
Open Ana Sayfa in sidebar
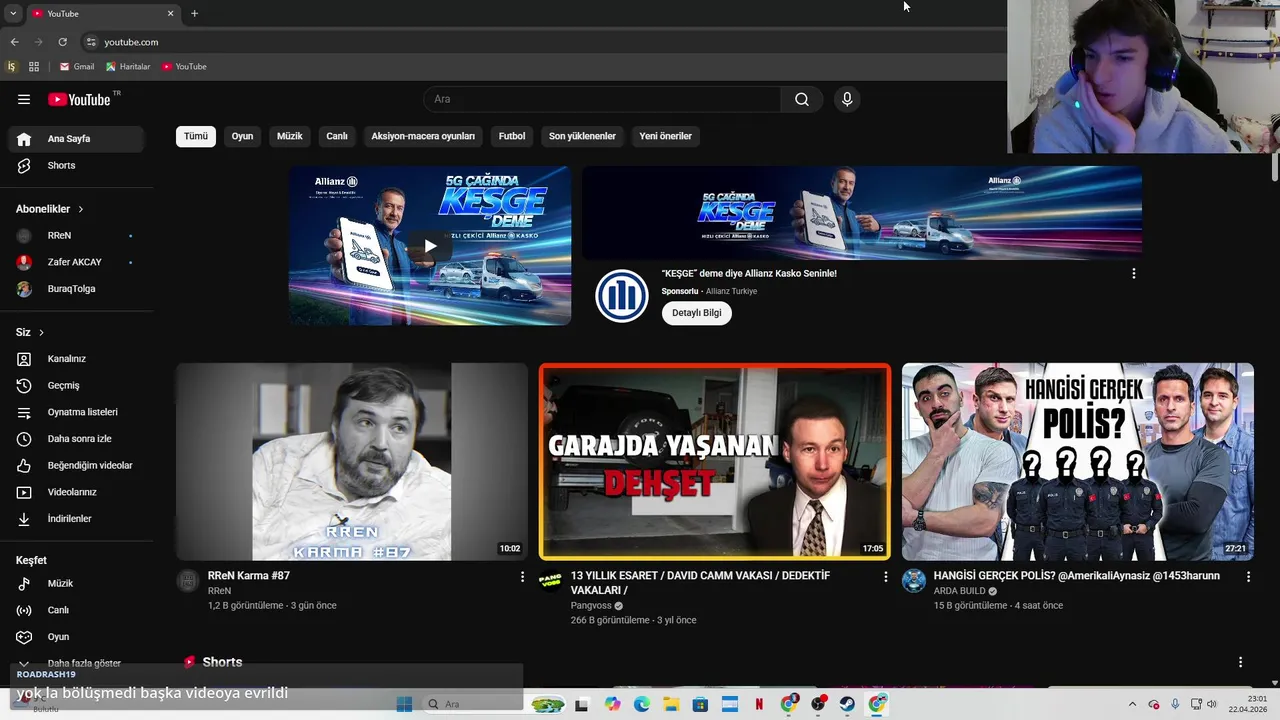[x=76, y=139]
